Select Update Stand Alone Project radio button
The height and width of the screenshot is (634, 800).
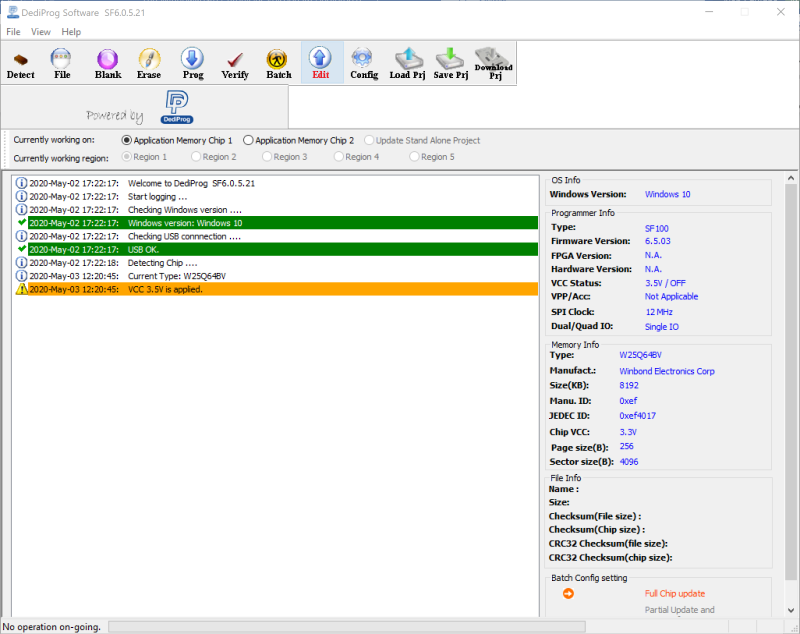[x=369, y=140]
